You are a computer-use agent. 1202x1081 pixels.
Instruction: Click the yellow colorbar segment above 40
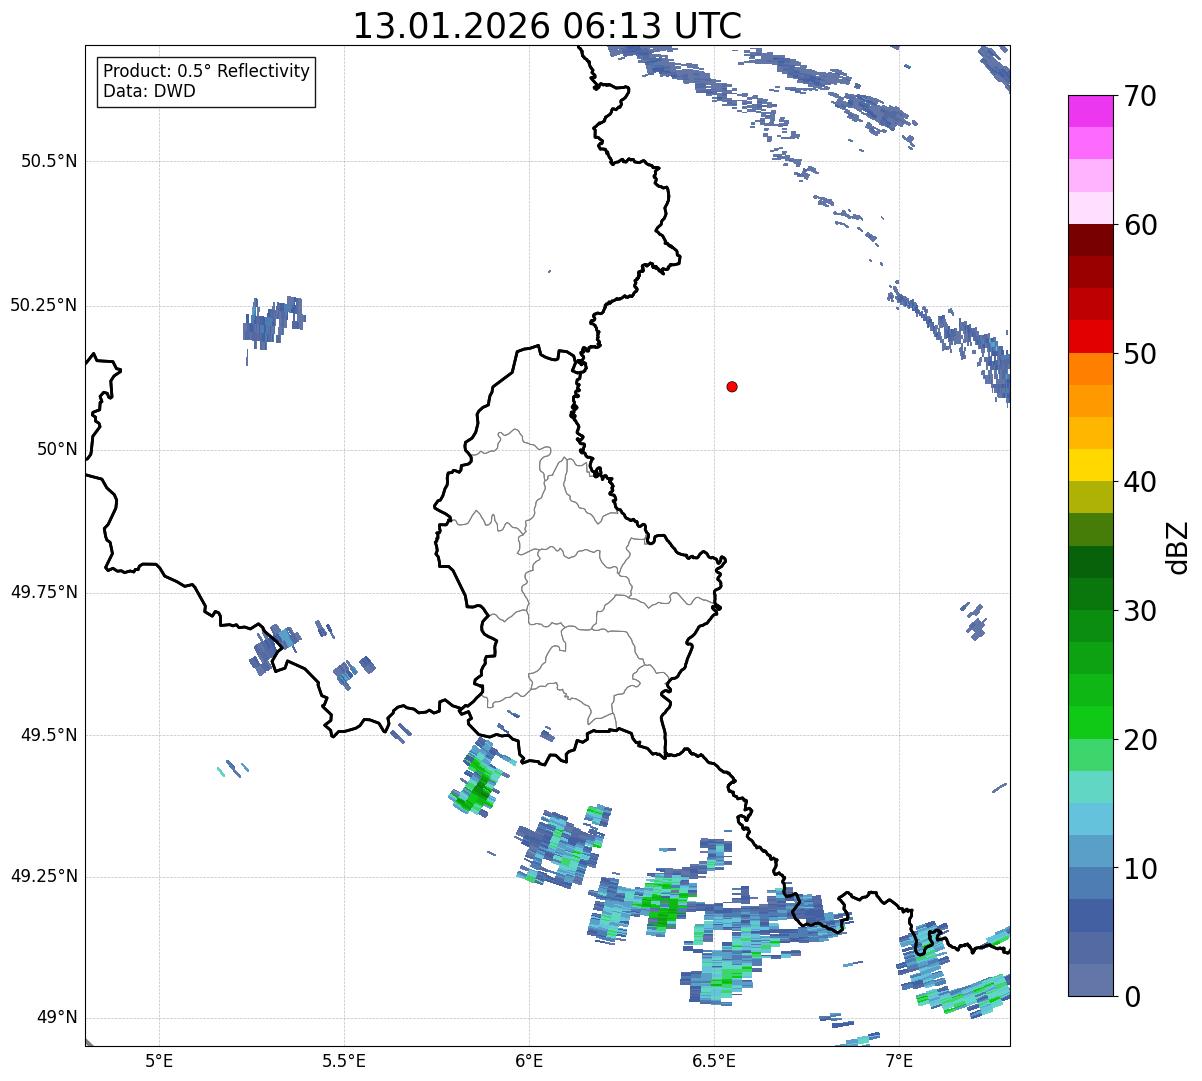1091,465
